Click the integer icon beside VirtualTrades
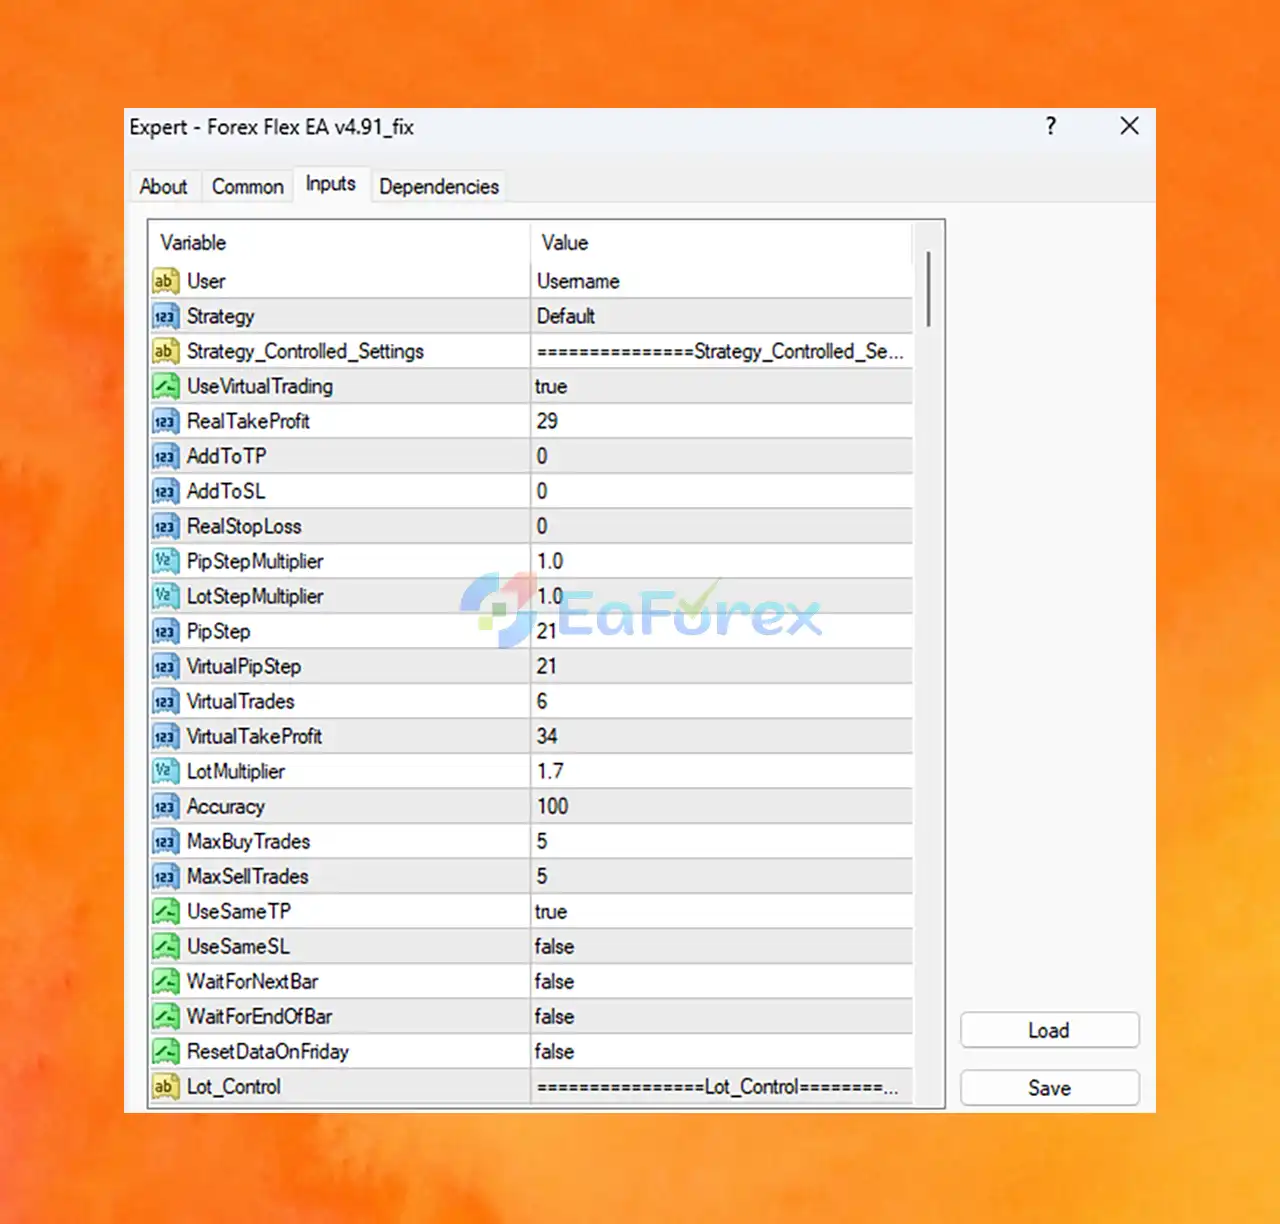The width and height of the screenshot is (1280, 1224). point(165,701)
